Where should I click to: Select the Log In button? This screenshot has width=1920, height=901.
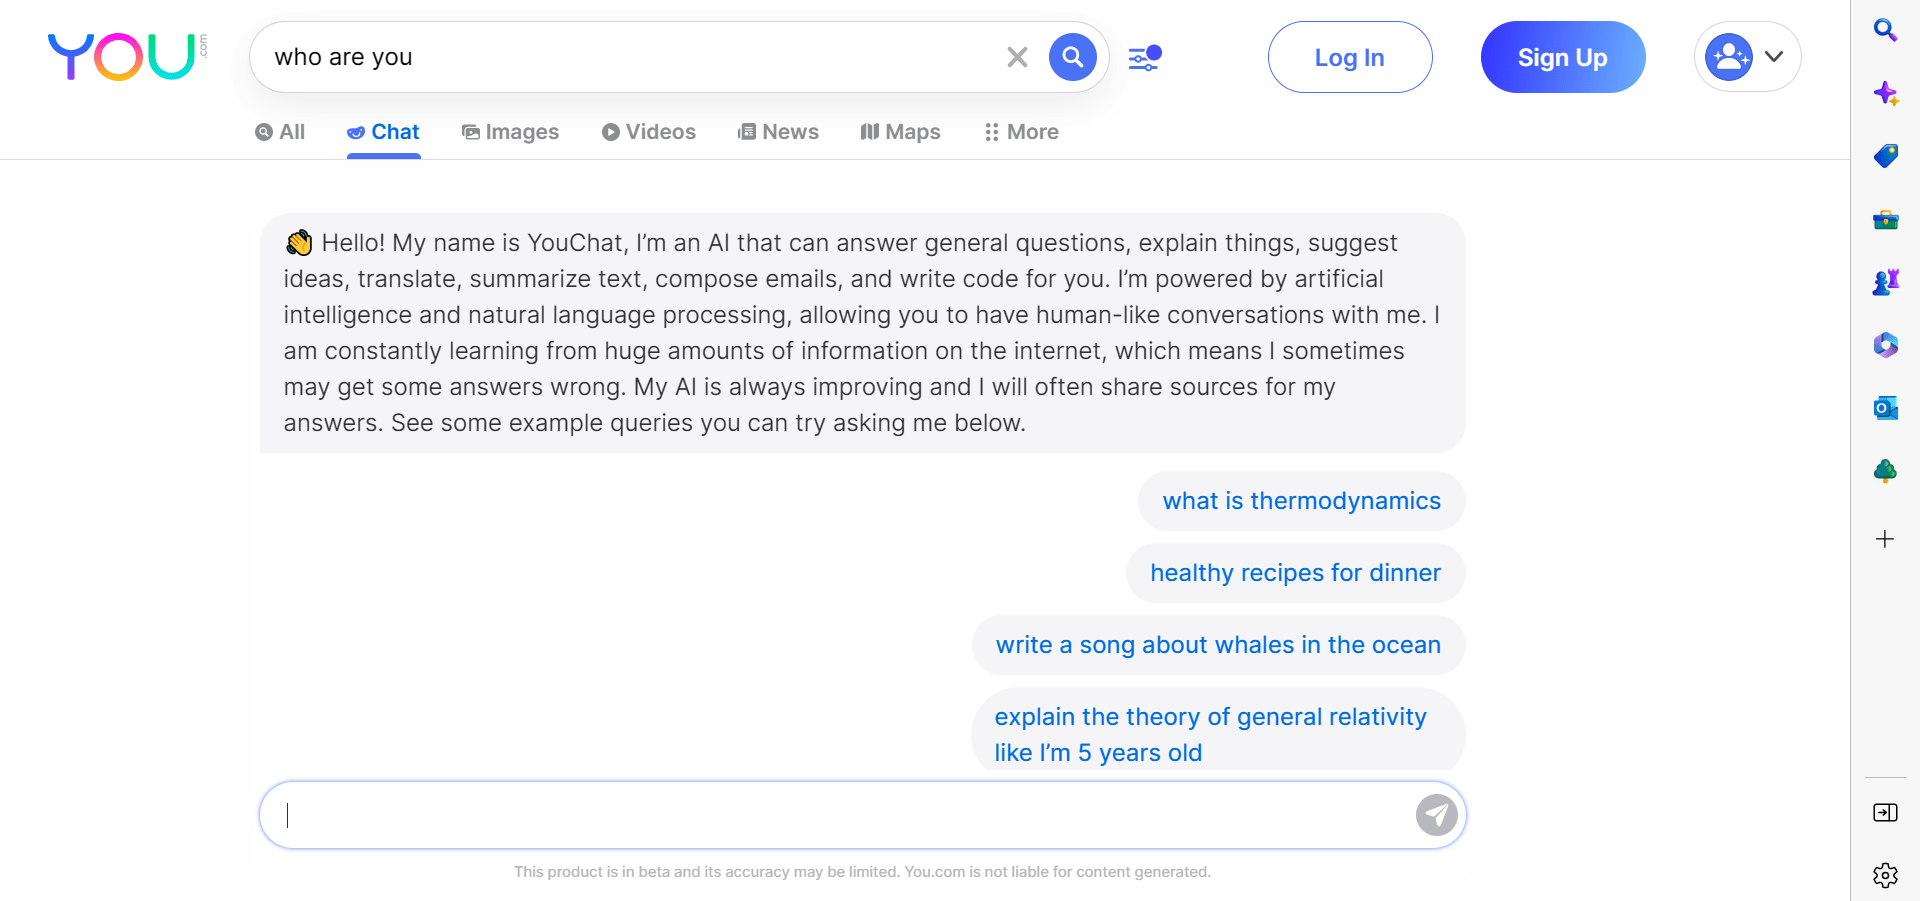pyautogui.click(x=1349, y=57)
